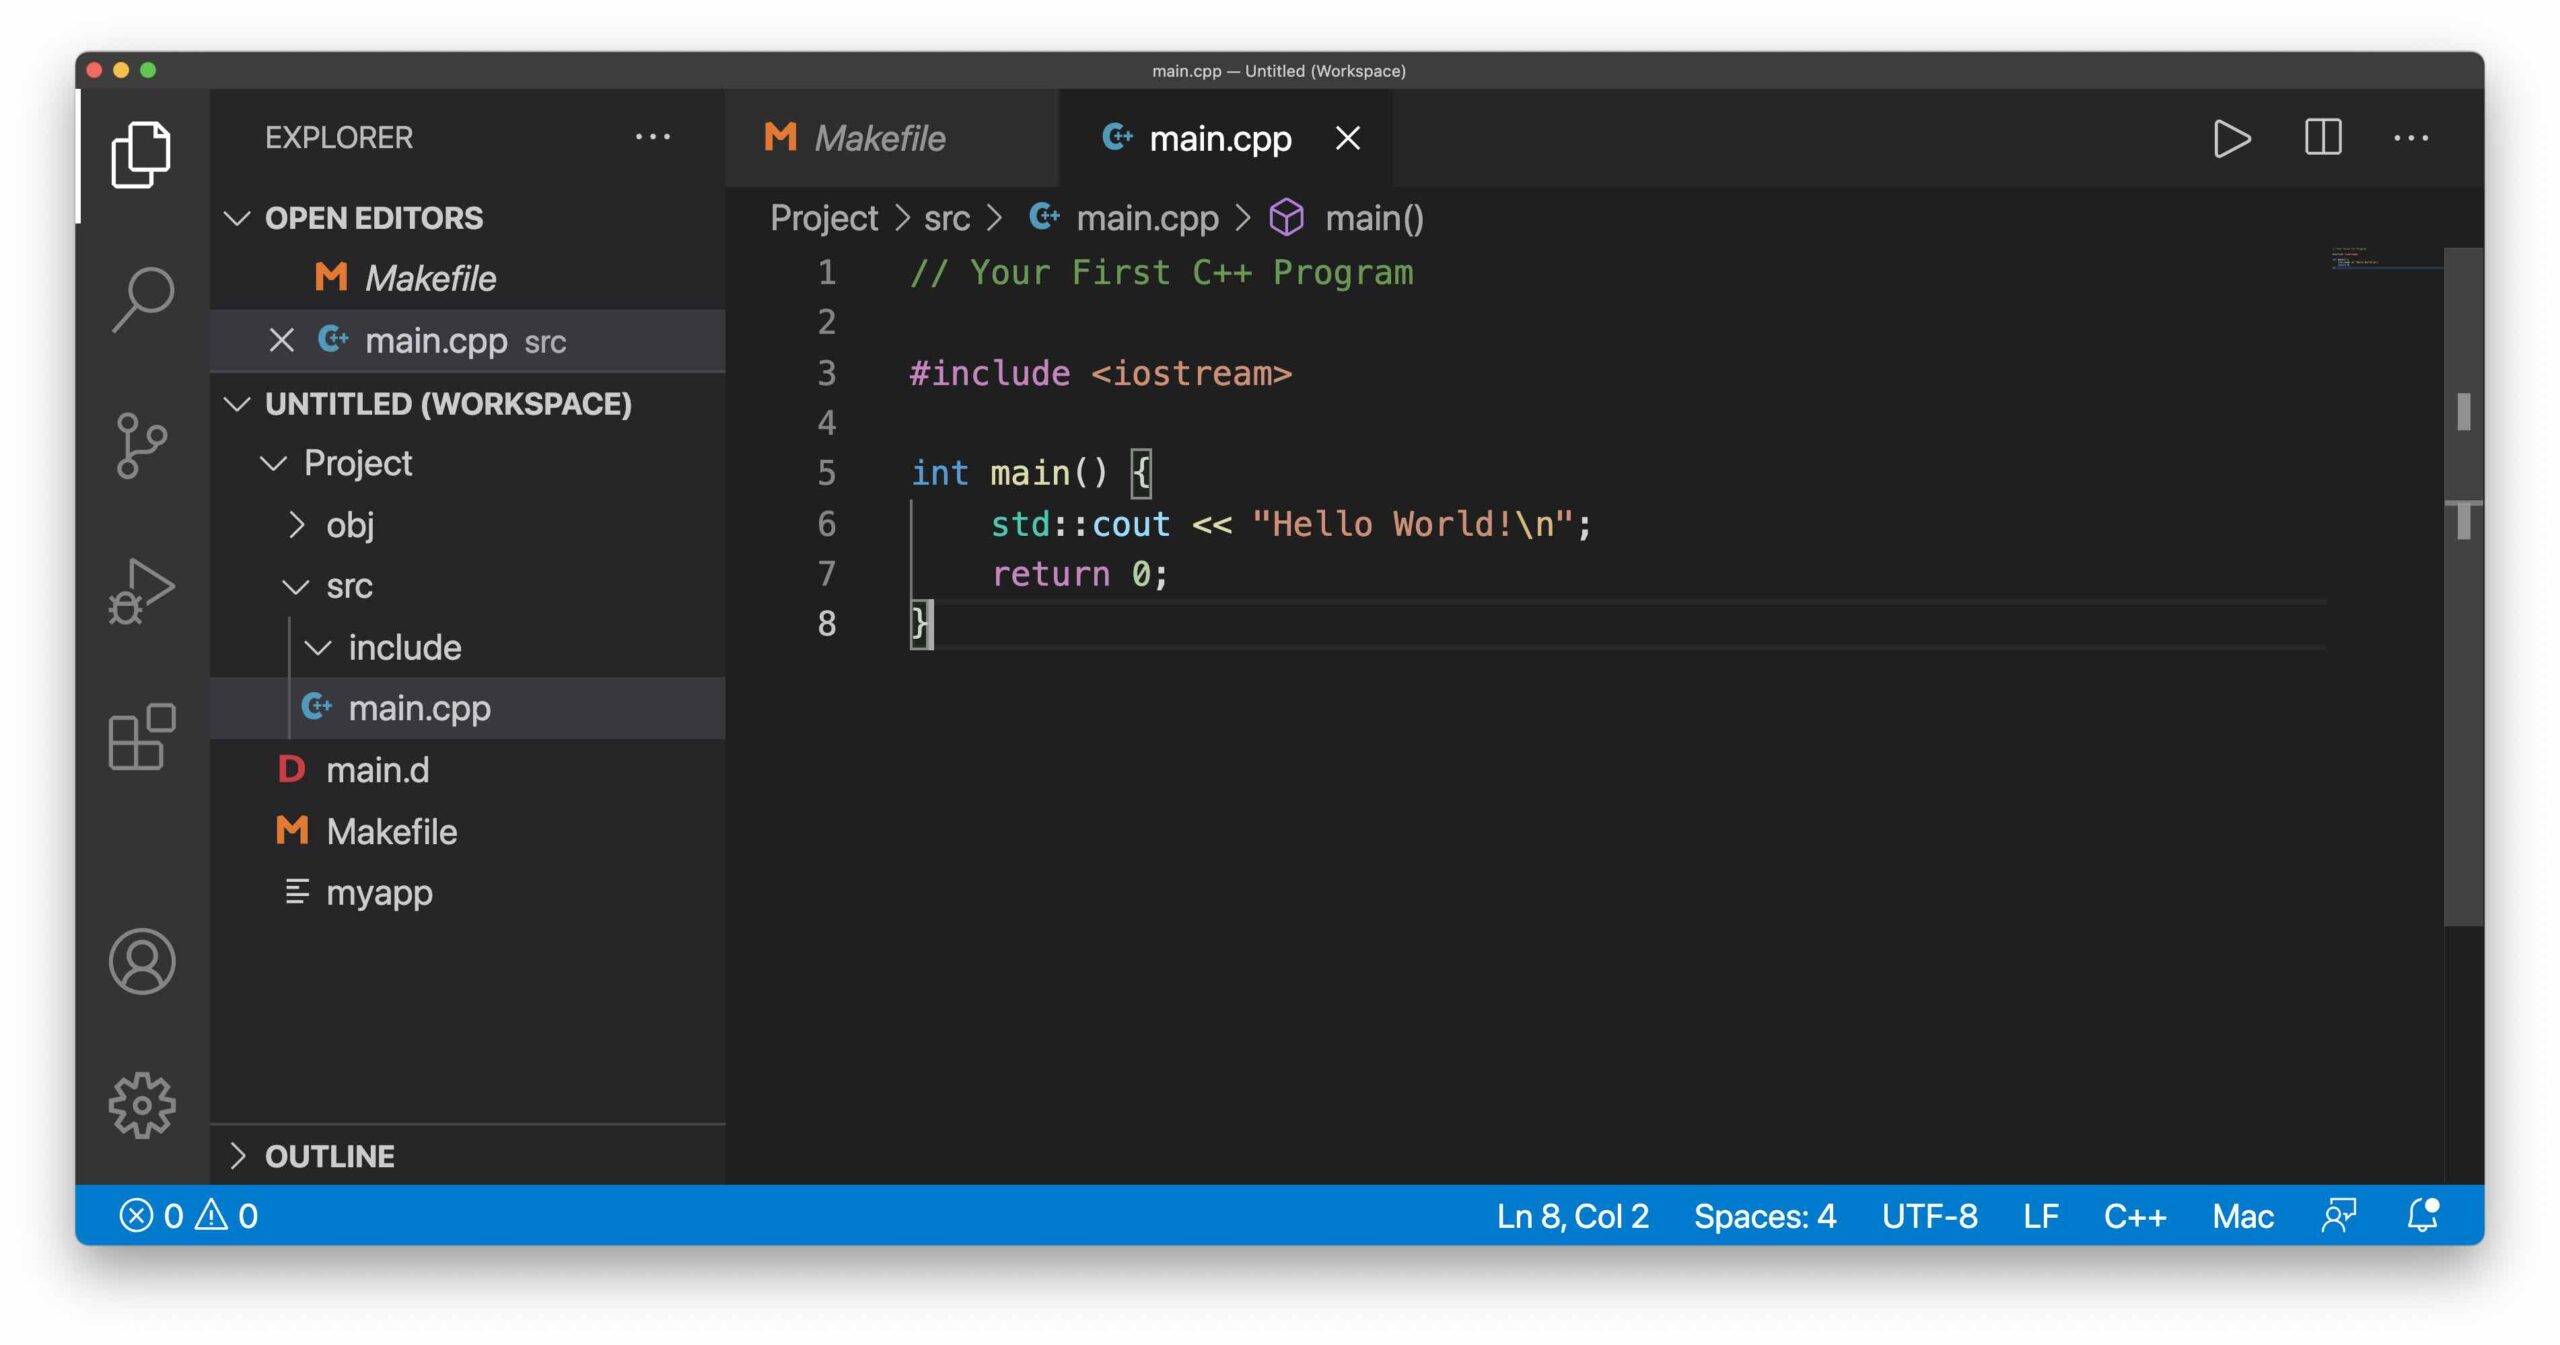Open the Extensions view
The image size is (2560, 1345).
(x=142, y=740)
